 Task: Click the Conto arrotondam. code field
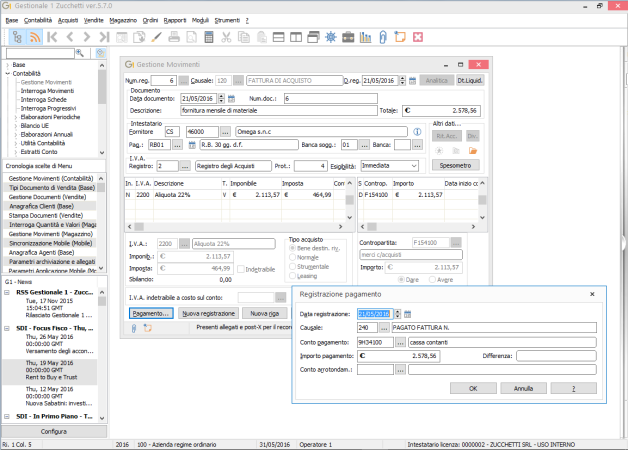[375, 370]
